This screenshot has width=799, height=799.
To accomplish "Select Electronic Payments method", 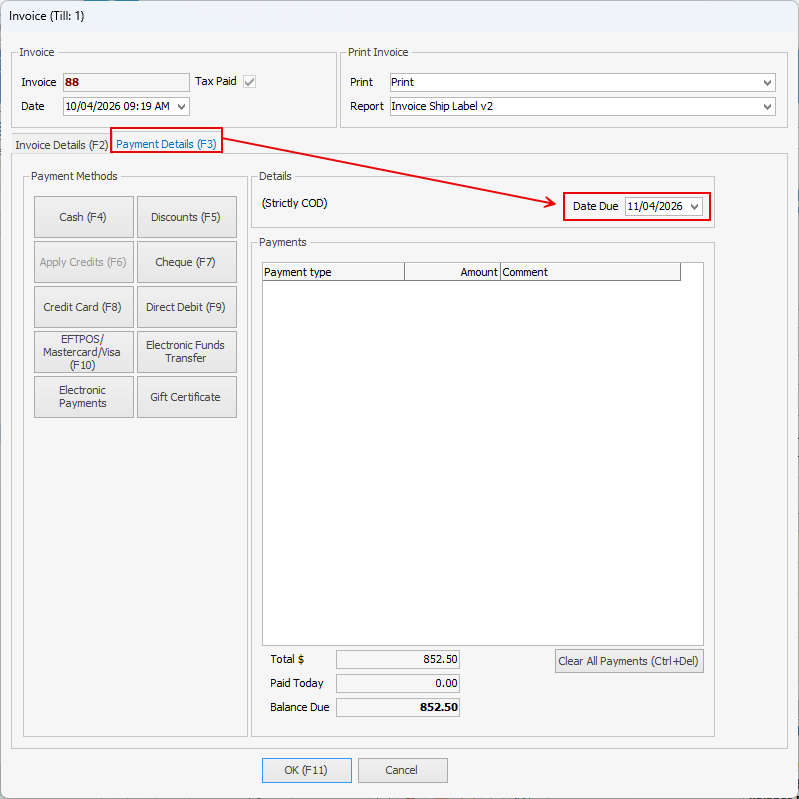I will click(83, 397).
